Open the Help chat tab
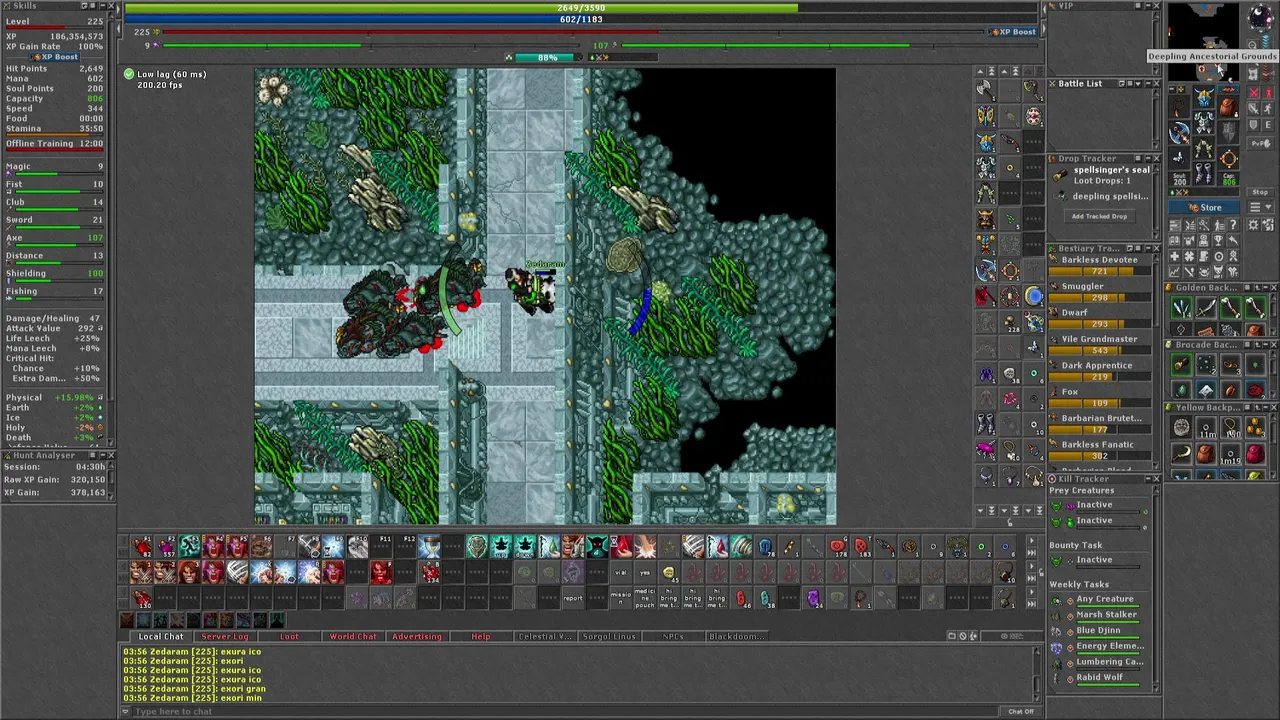The image size is (1280, 720). tap(481, 636)
